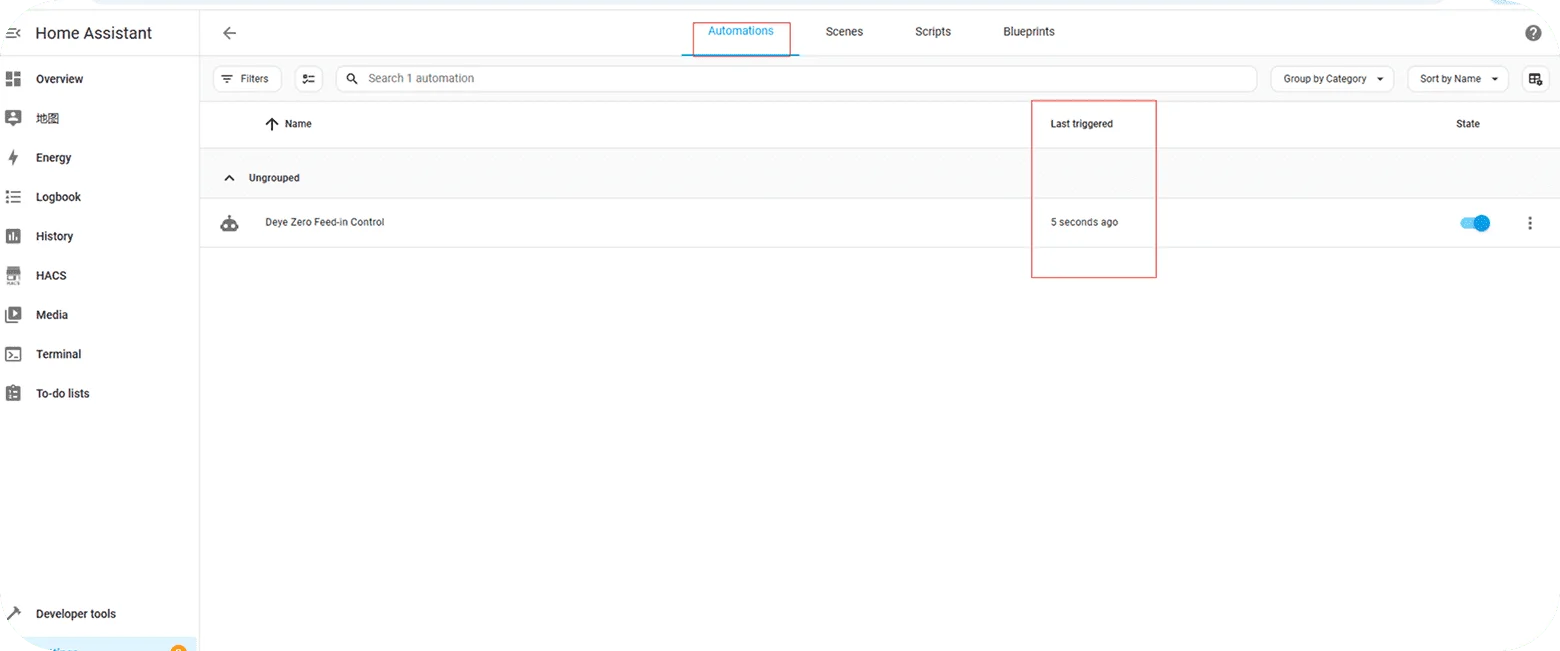Sort by Name column header
This screenshot has height=651, width=1560.
[x=297, y=124]
